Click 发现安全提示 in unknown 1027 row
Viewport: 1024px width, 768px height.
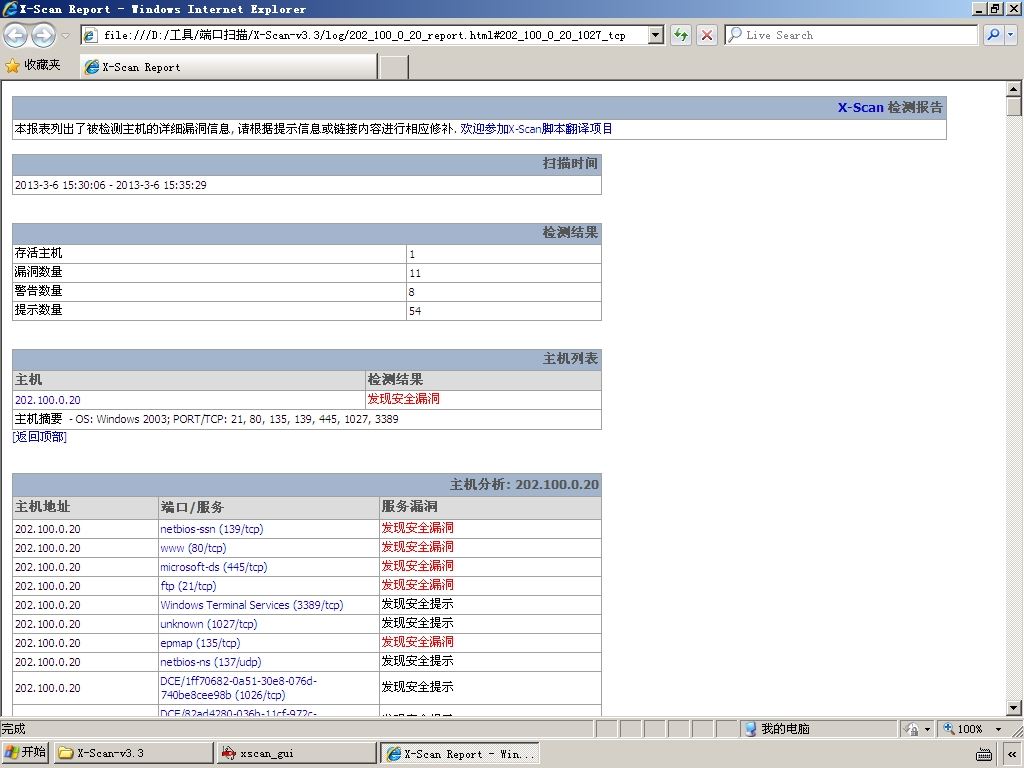click(x=417, y=623)
